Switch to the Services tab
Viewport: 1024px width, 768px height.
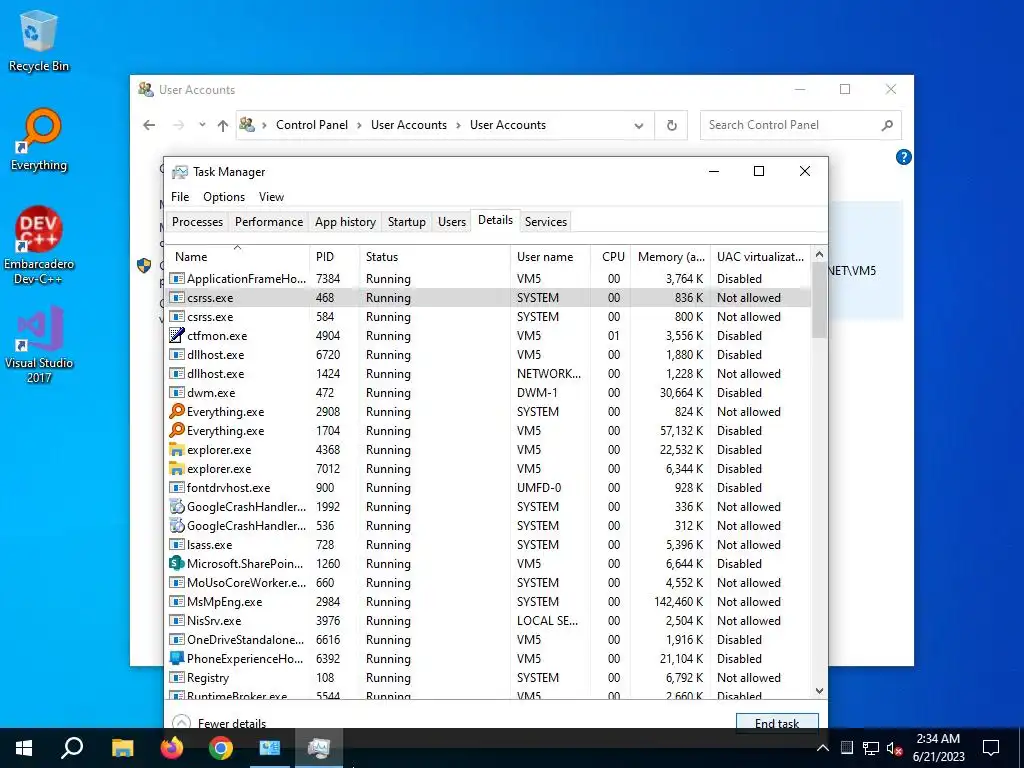546,222
